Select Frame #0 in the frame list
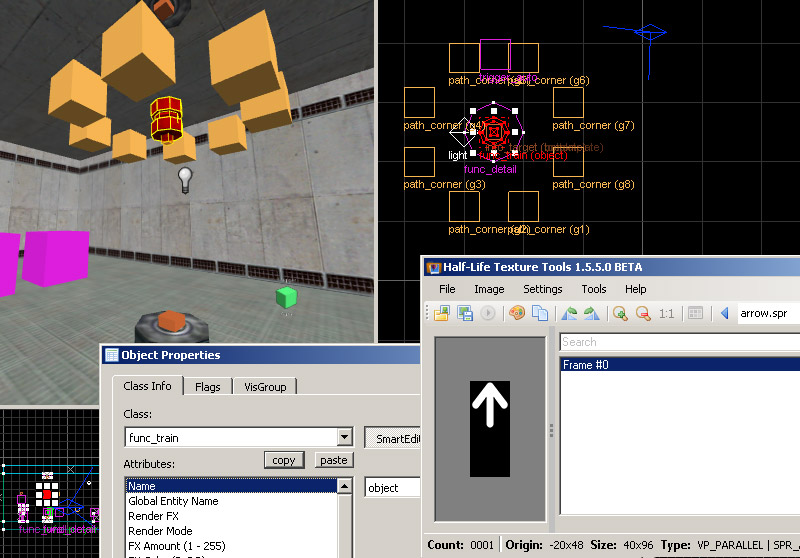Viewport: 800px width, 558px height. pyautogui.click(x=681, y=365)
